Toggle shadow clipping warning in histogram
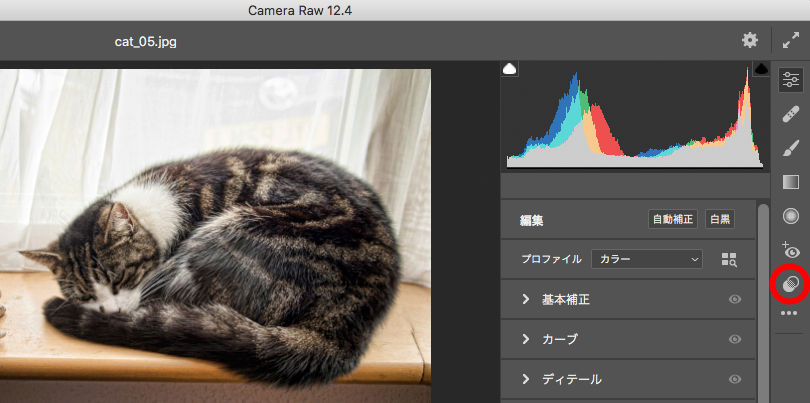This screenshot has width=810, height=403. point(510,69)
